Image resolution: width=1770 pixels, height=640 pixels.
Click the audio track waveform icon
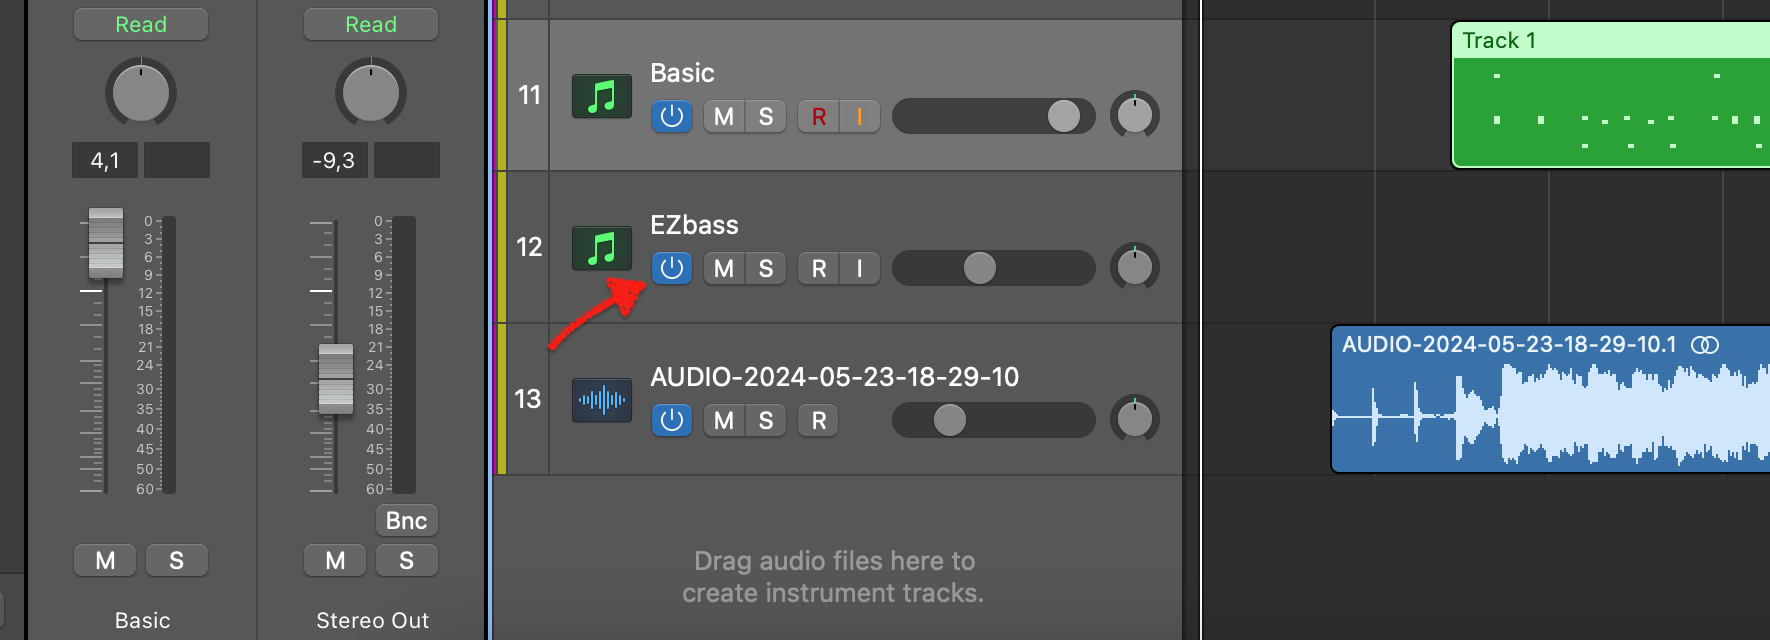(602, 400)
